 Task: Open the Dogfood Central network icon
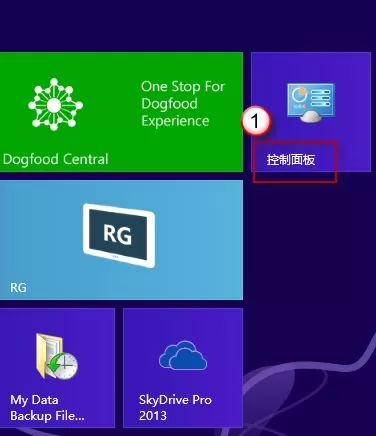point(55,105)
